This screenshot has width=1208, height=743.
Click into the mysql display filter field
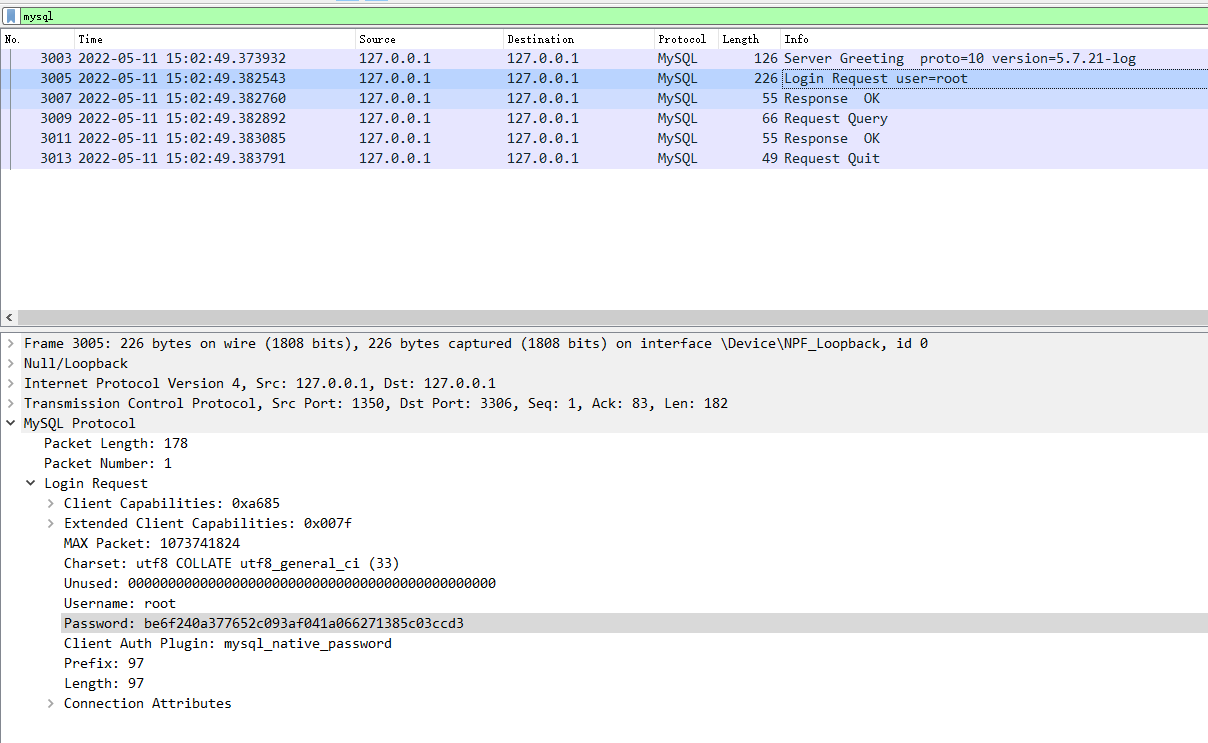point(600,17)
